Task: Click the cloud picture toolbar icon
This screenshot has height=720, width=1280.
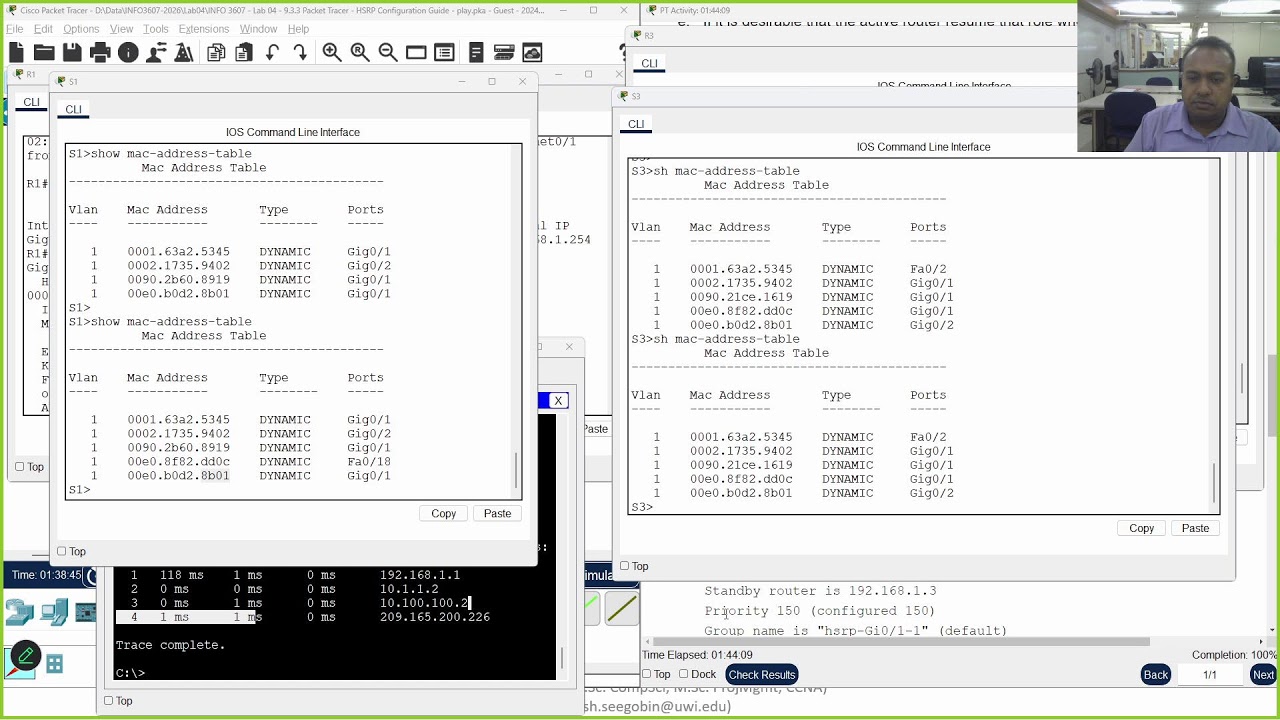Action: (x=532, y=53)
